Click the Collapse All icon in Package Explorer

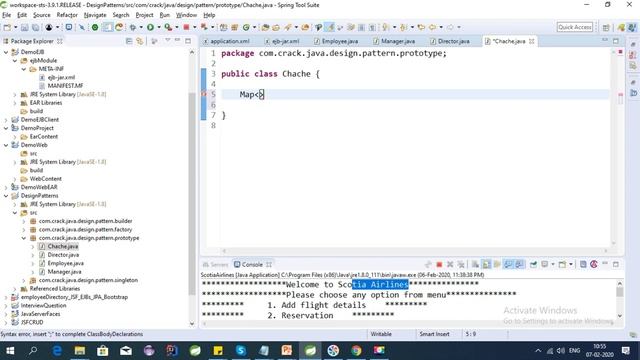click(129, 41)
